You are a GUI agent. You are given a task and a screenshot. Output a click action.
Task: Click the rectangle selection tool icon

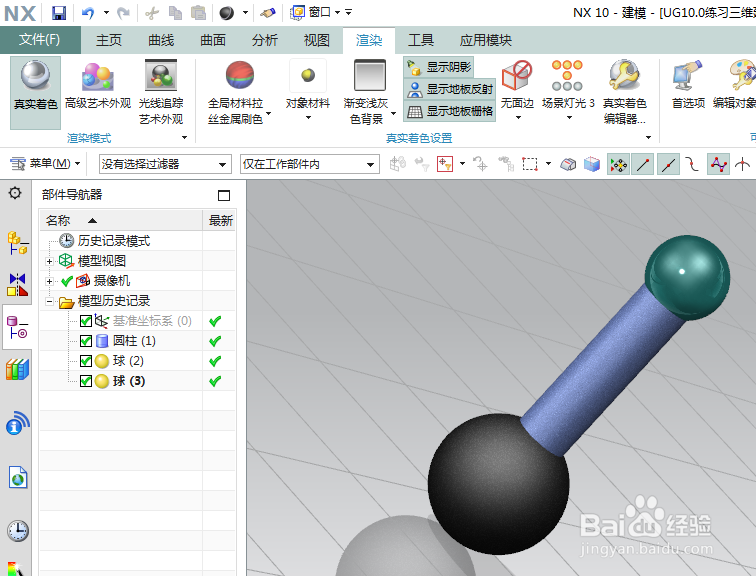point(529,164)
